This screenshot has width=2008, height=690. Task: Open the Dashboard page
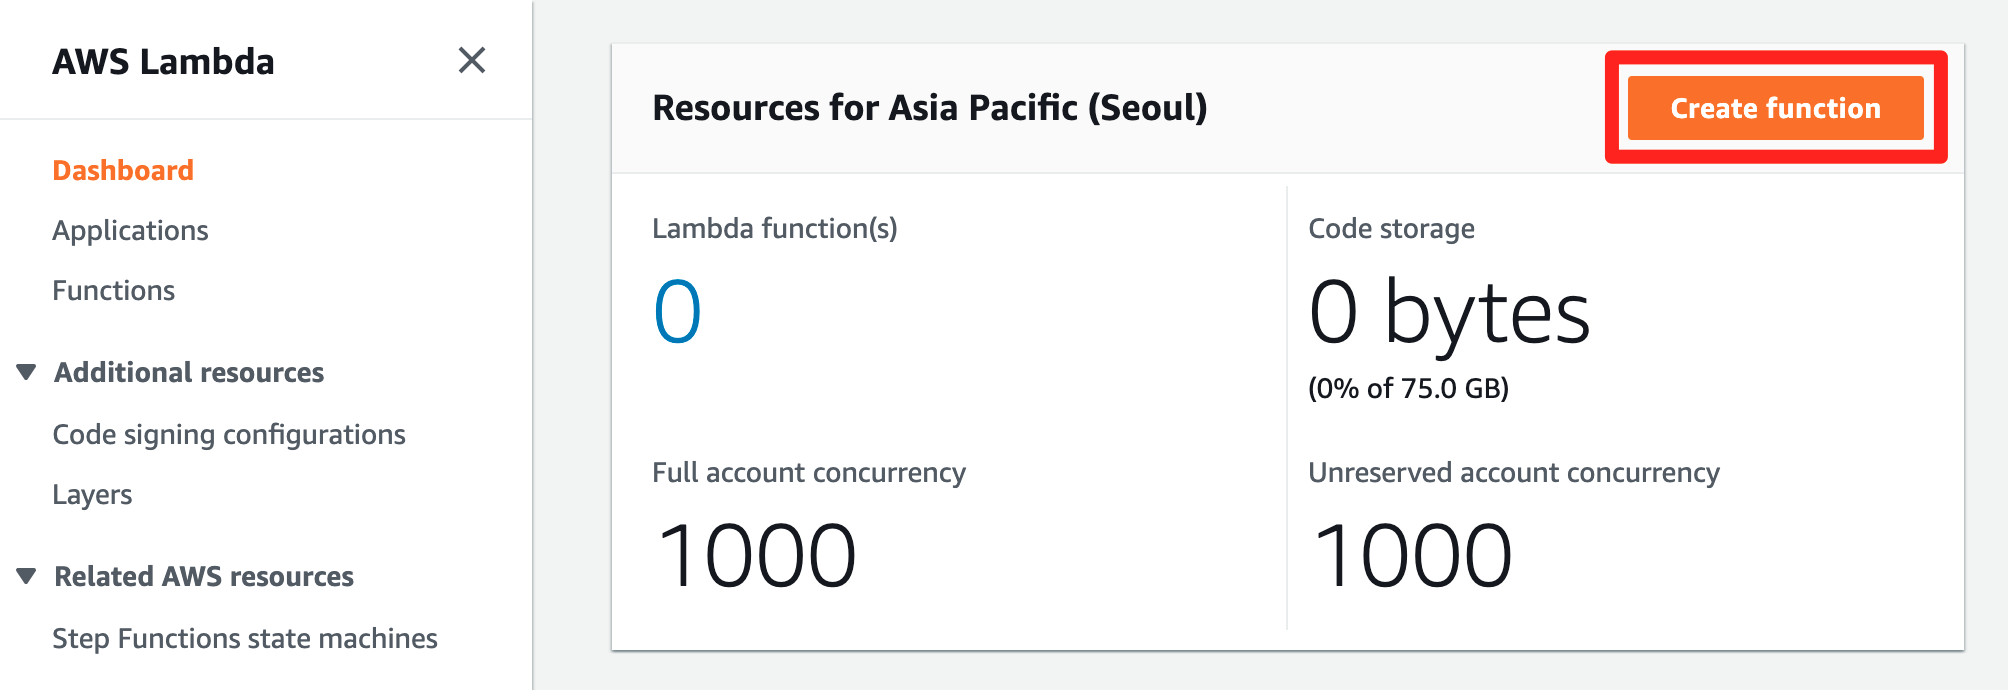coord(123,170)
